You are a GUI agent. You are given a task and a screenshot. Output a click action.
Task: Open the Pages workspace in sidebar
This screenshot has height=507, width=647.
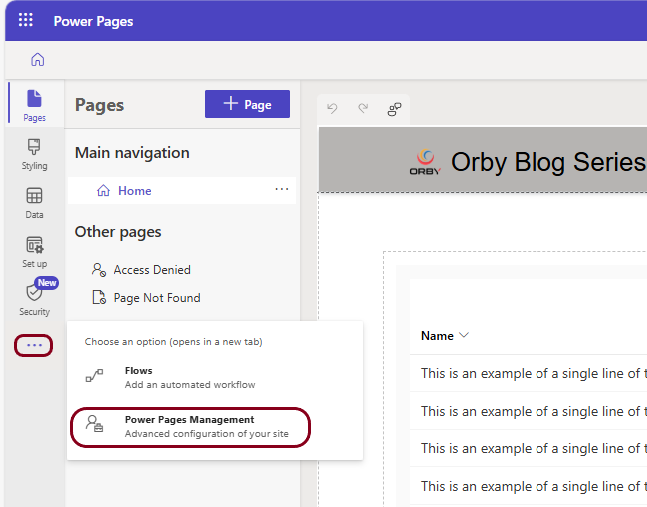point(34,106)
